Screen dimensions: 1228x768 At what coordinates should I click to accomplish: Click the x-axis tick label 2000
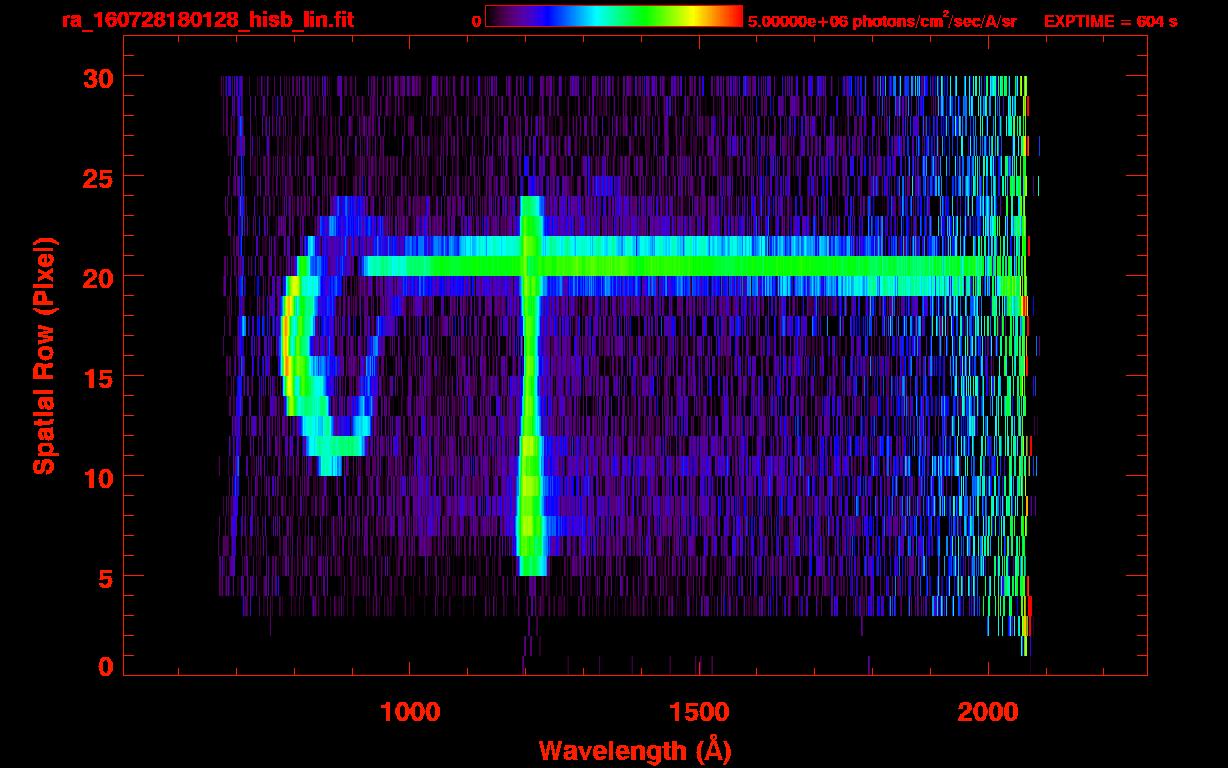987,711
